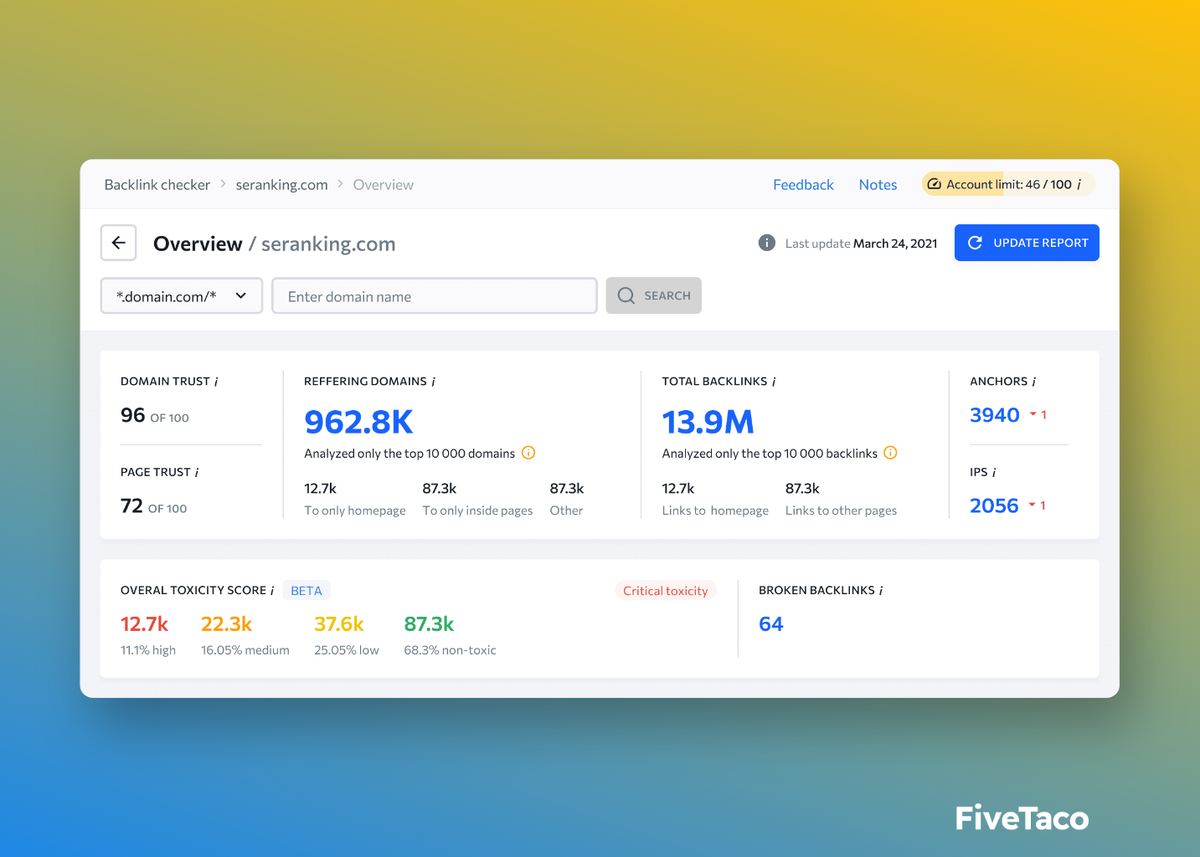Click the Search button
Viewport: 1200px width, 857px height.
click(x=654, y=296)
